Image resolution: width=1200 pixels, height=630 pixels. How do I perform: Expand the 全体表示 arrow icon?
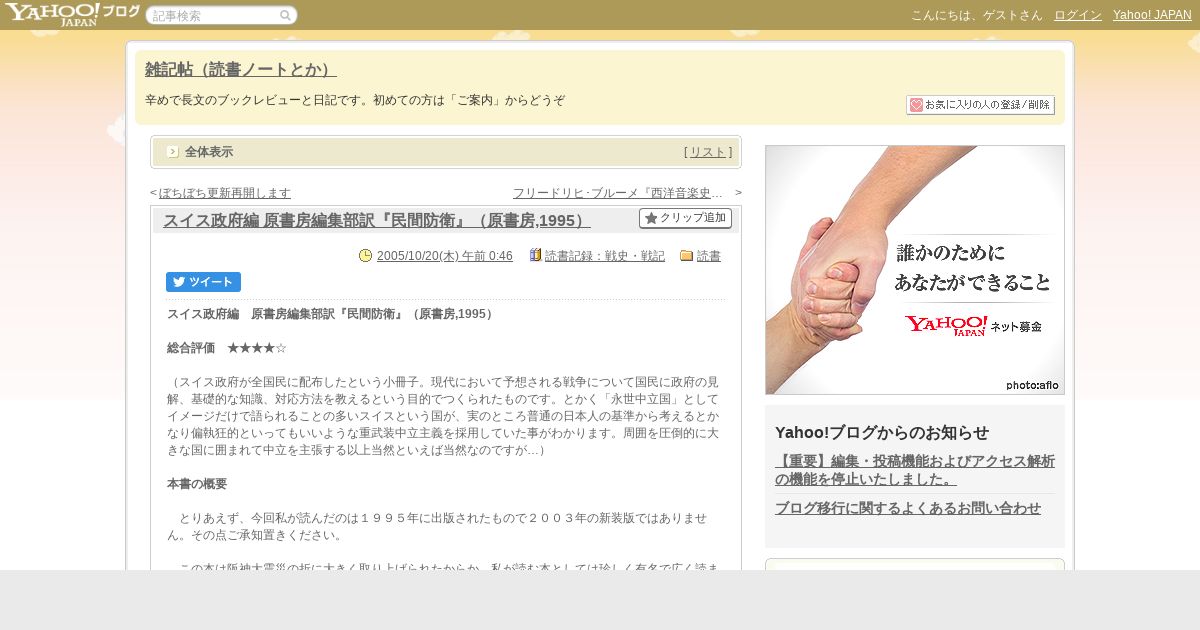coord(173,152)
